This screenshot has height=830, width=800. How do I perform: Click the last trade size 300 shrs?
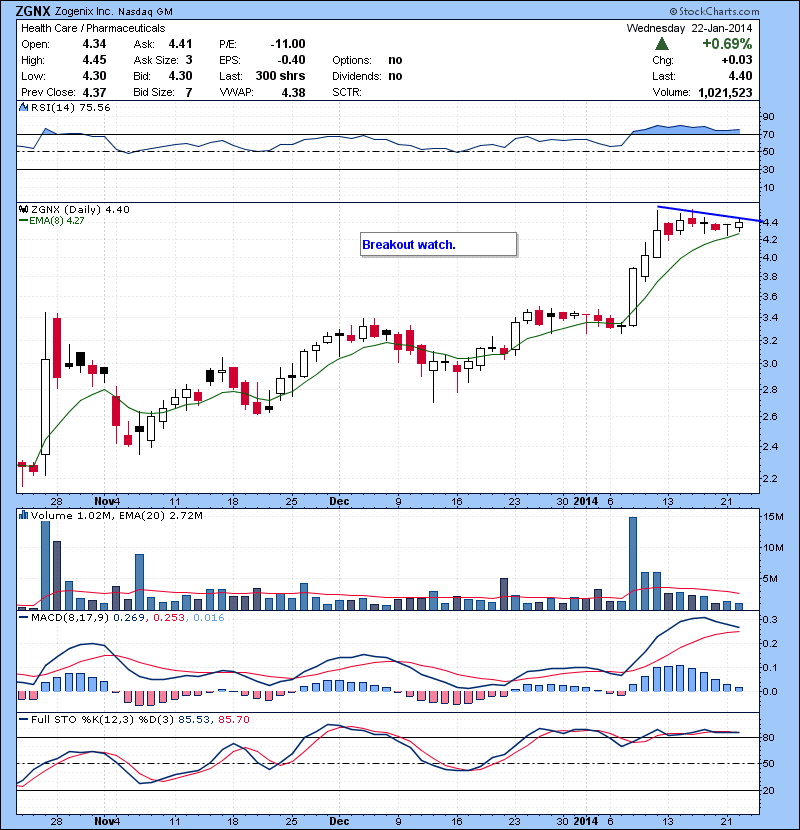281,76
